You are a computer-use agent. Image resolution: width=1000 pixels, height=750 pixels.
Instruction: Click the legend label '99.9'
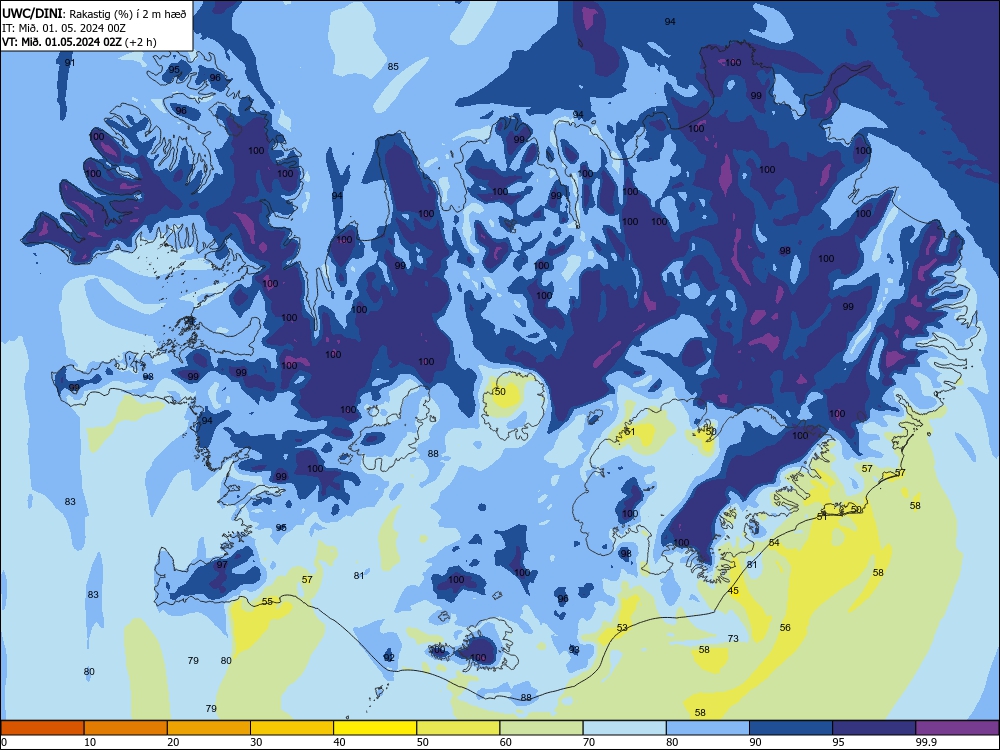926,742
